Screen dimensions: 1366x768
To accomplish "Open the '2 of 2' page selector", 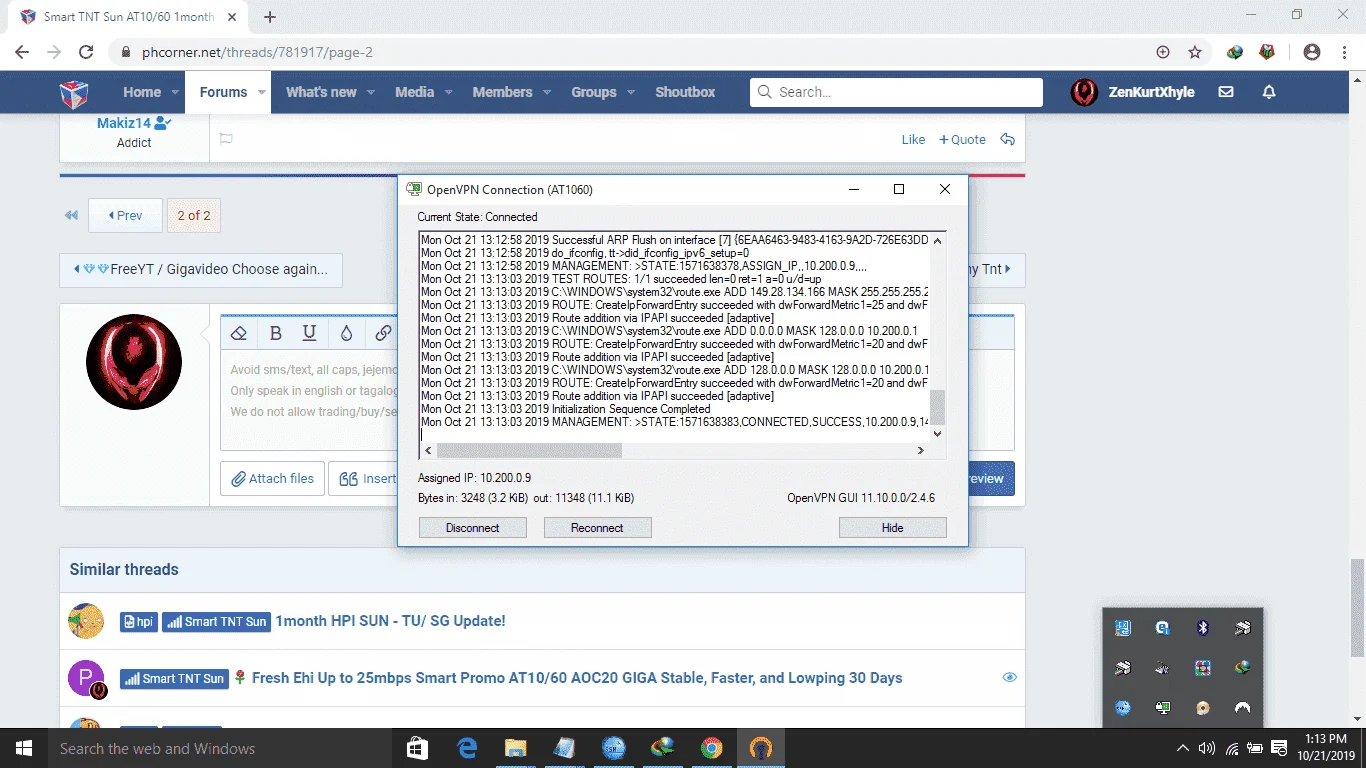I will click(x=194, y=215).
